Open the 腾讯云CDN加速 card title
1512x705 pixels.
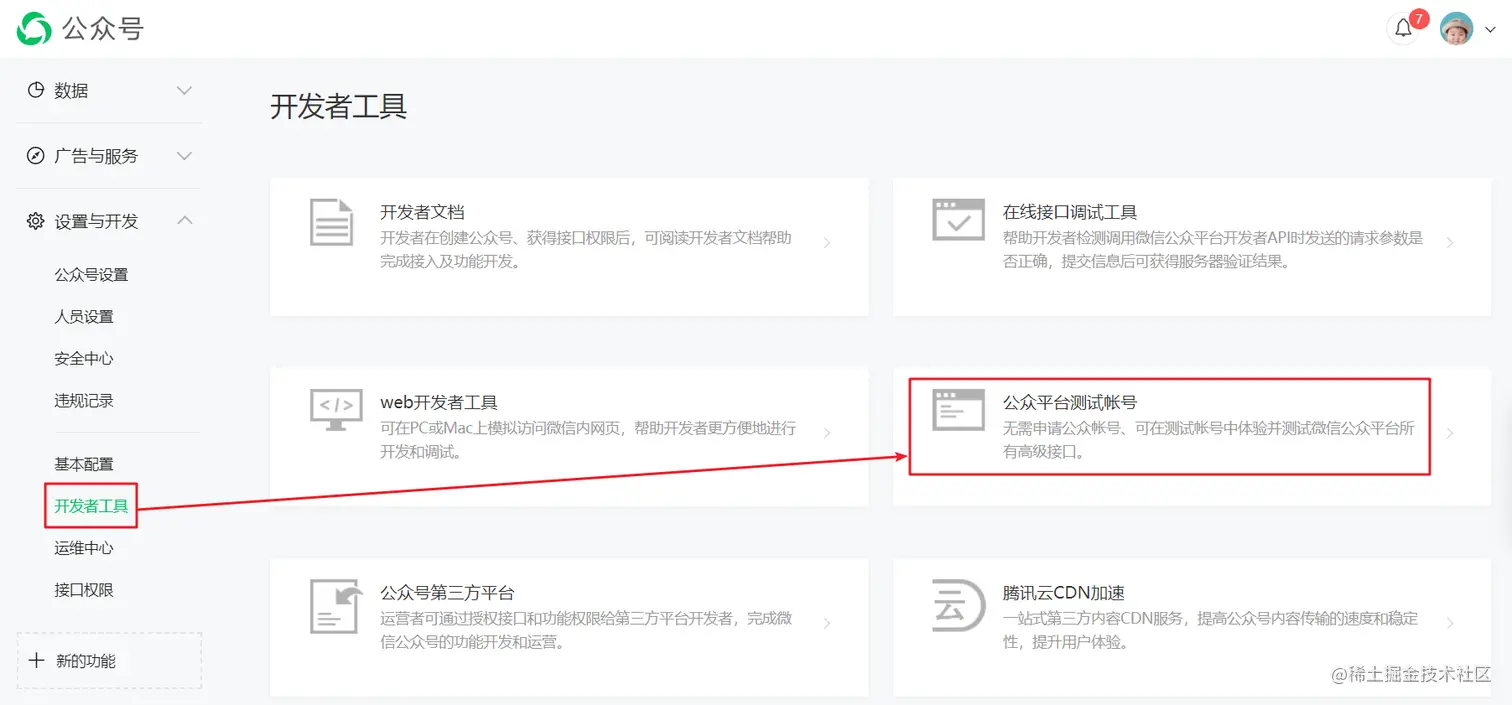click(x=1064, y=593)
